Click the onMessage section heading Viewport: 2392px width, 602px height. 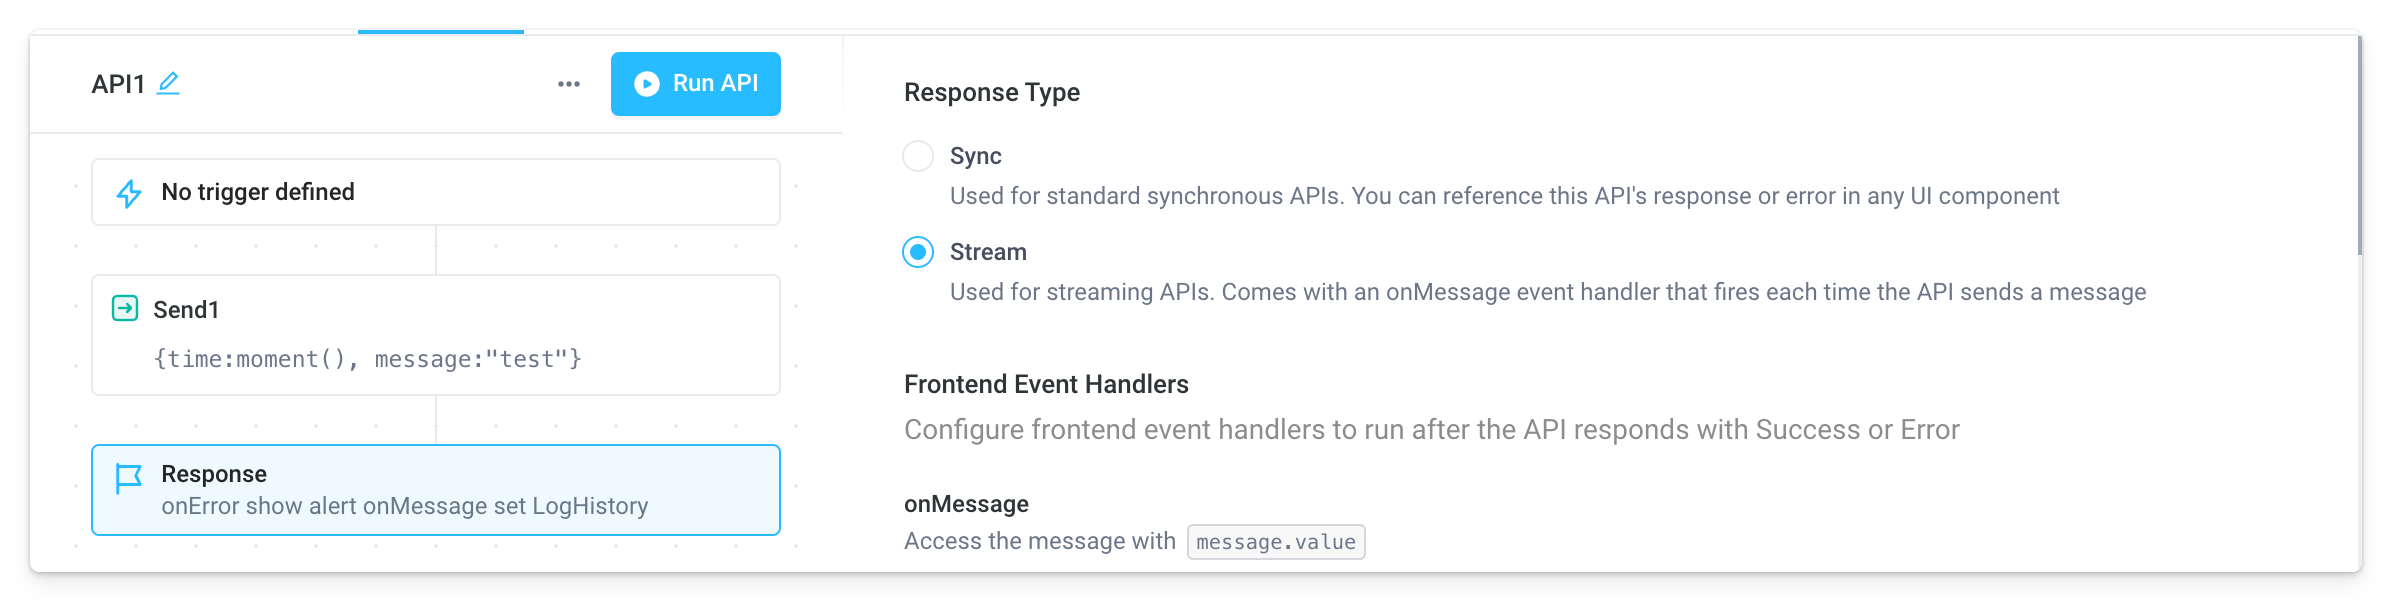966,504
